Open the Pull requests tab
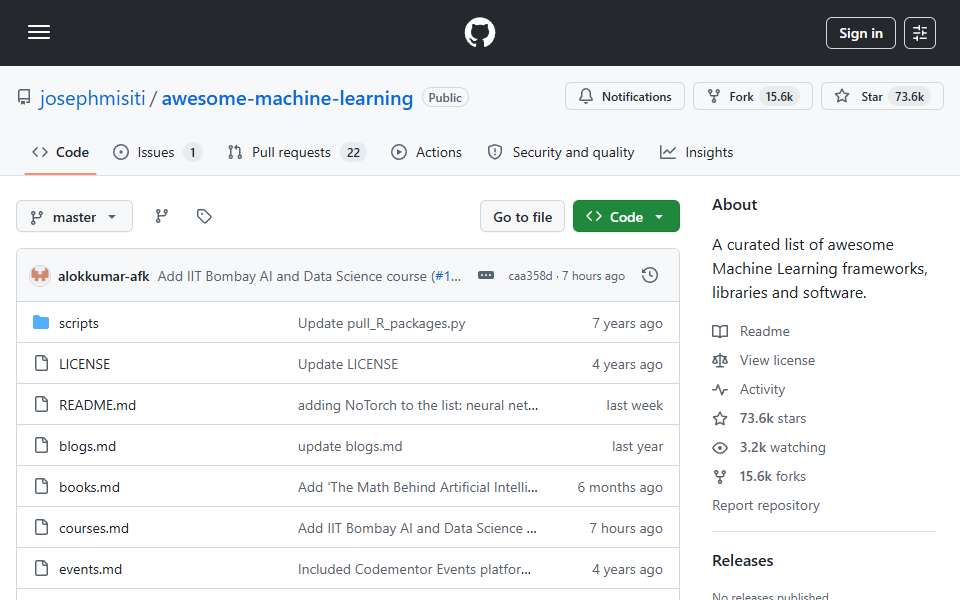960x600 pixels. (x=296, y=152)
